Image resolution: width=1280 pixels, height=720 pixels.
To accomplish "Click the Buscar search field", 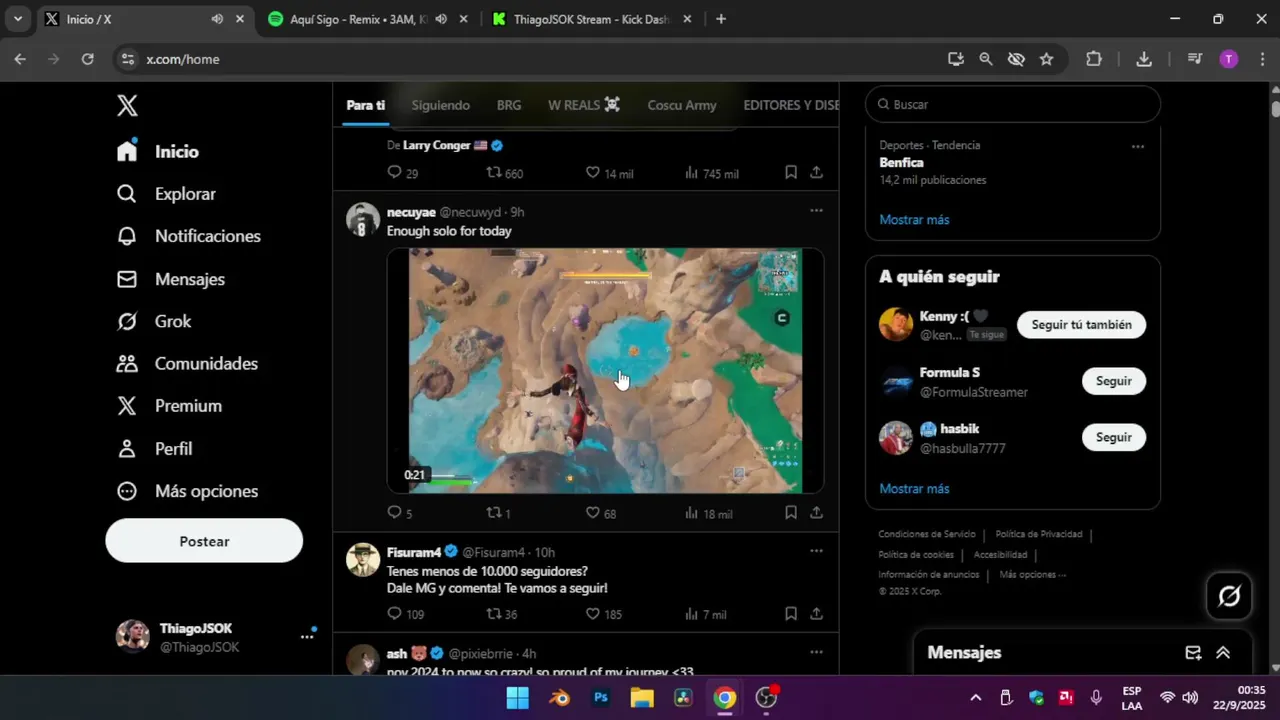I will coord(1013,104).
